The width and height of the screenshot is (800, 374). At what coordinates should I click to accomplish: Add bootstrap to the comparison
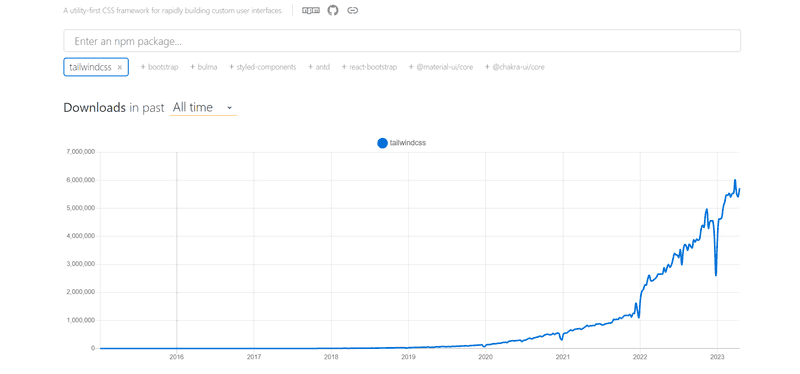click(159, 67)
